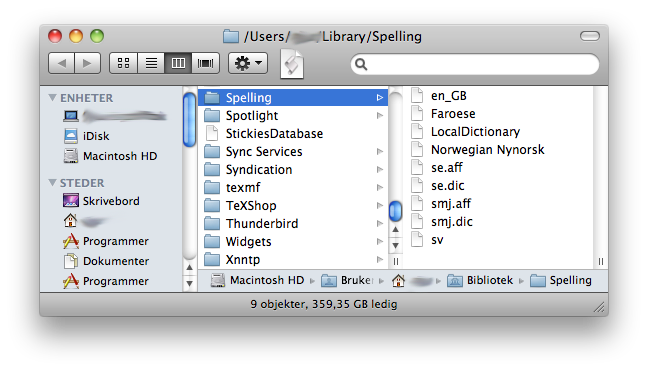648x371 pixels.
Task: Click the sidebar scroll down arrow
Action: (x=189, y=283)
